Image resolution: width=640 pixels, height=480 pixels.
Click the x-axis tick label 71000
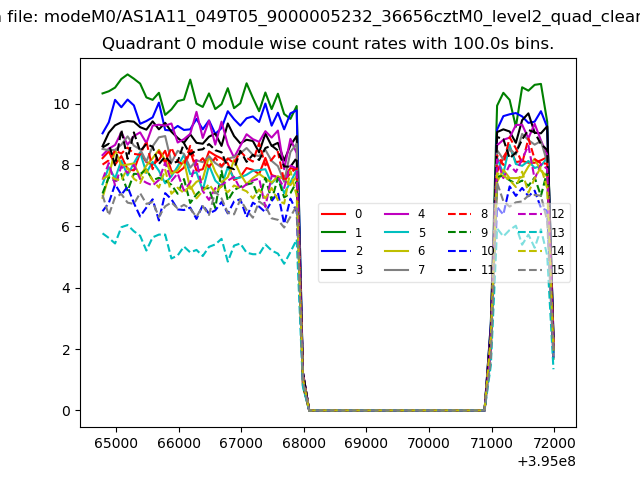(x=491, y=442)
